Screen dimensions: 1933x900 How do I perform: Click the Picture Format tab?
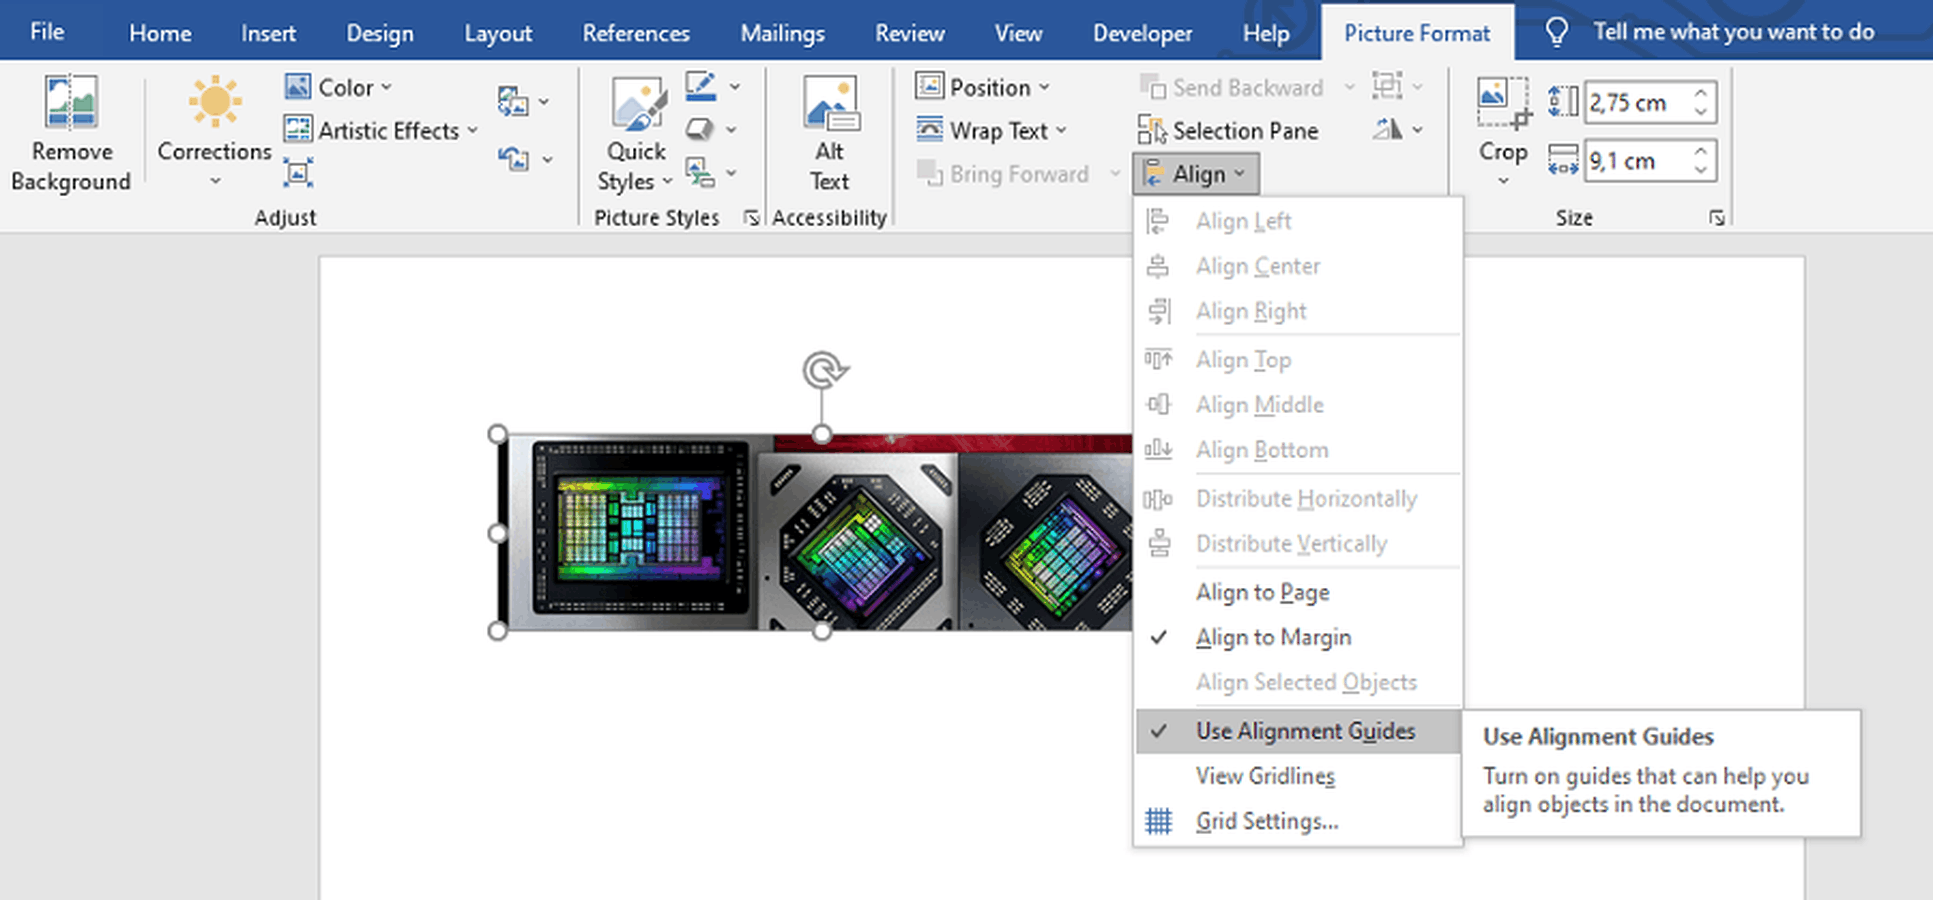[1417, 33]
